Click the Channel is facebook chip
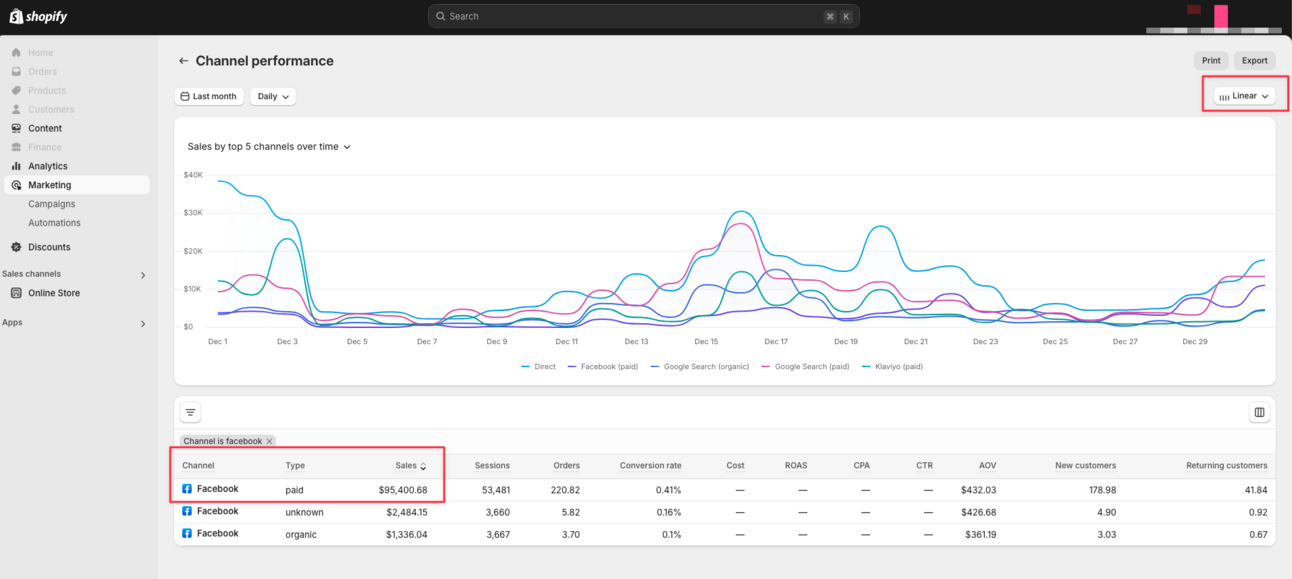This screenshot has width=1292, height=579. click(227, 441)
